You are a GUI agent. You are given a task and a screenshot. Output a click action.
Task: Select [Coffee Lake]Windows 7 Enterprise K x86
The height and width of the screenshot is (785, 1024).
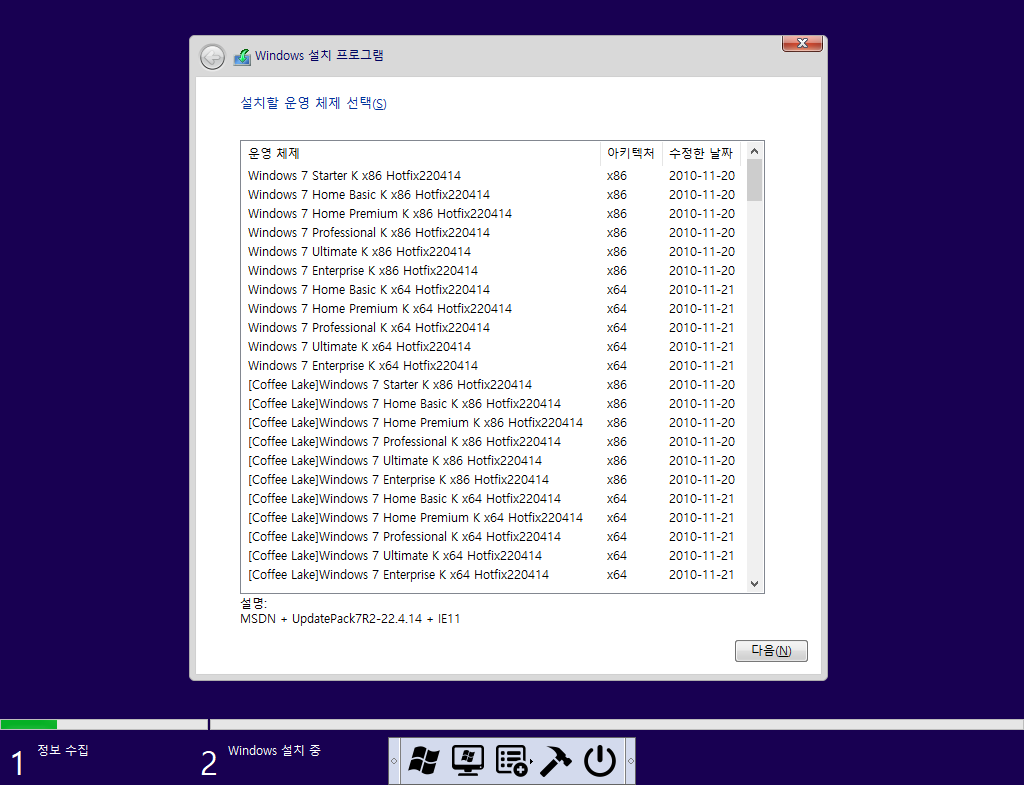492,479
